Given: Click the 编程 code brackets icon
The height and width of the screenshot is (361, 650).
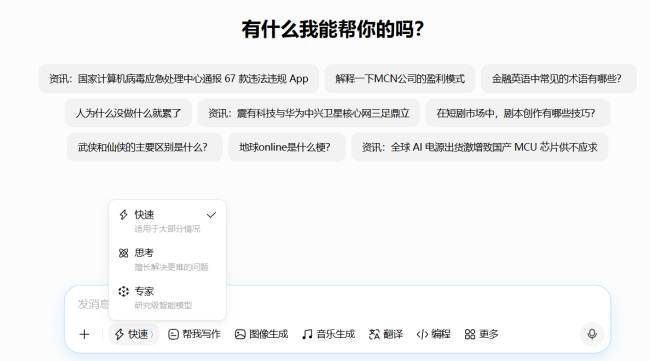Looking at the screenshot, I should click(x=422, y=334).
